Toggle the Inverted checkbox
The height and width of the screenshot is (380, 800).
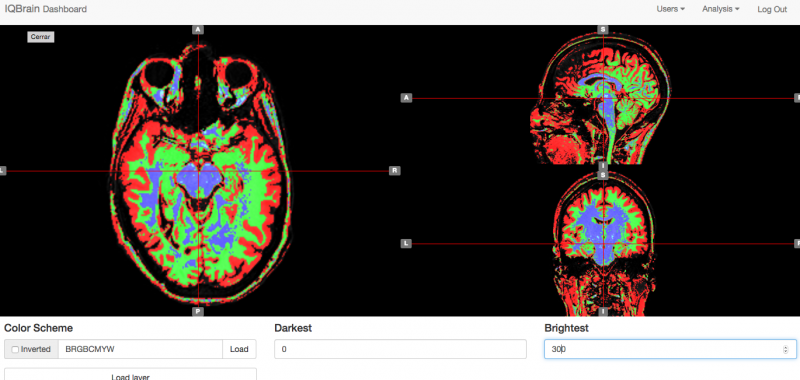15,349
